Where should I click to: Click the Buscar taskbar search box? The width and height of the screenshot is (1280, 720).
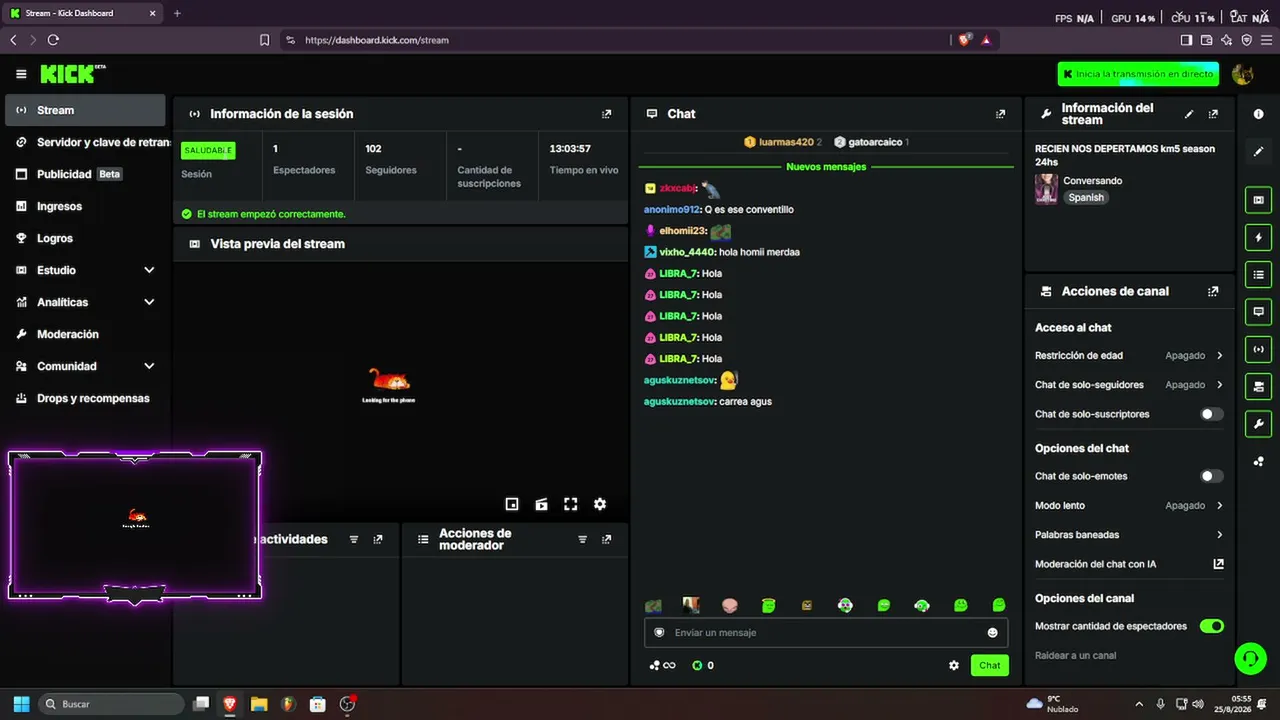click(x=111, y=704)
